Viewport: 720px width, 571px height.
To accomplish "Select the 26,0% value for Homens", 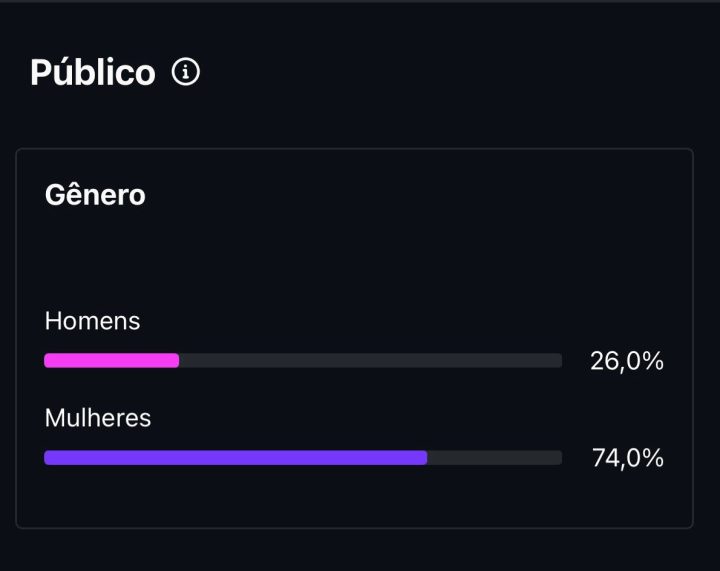I will coord(627,361).
